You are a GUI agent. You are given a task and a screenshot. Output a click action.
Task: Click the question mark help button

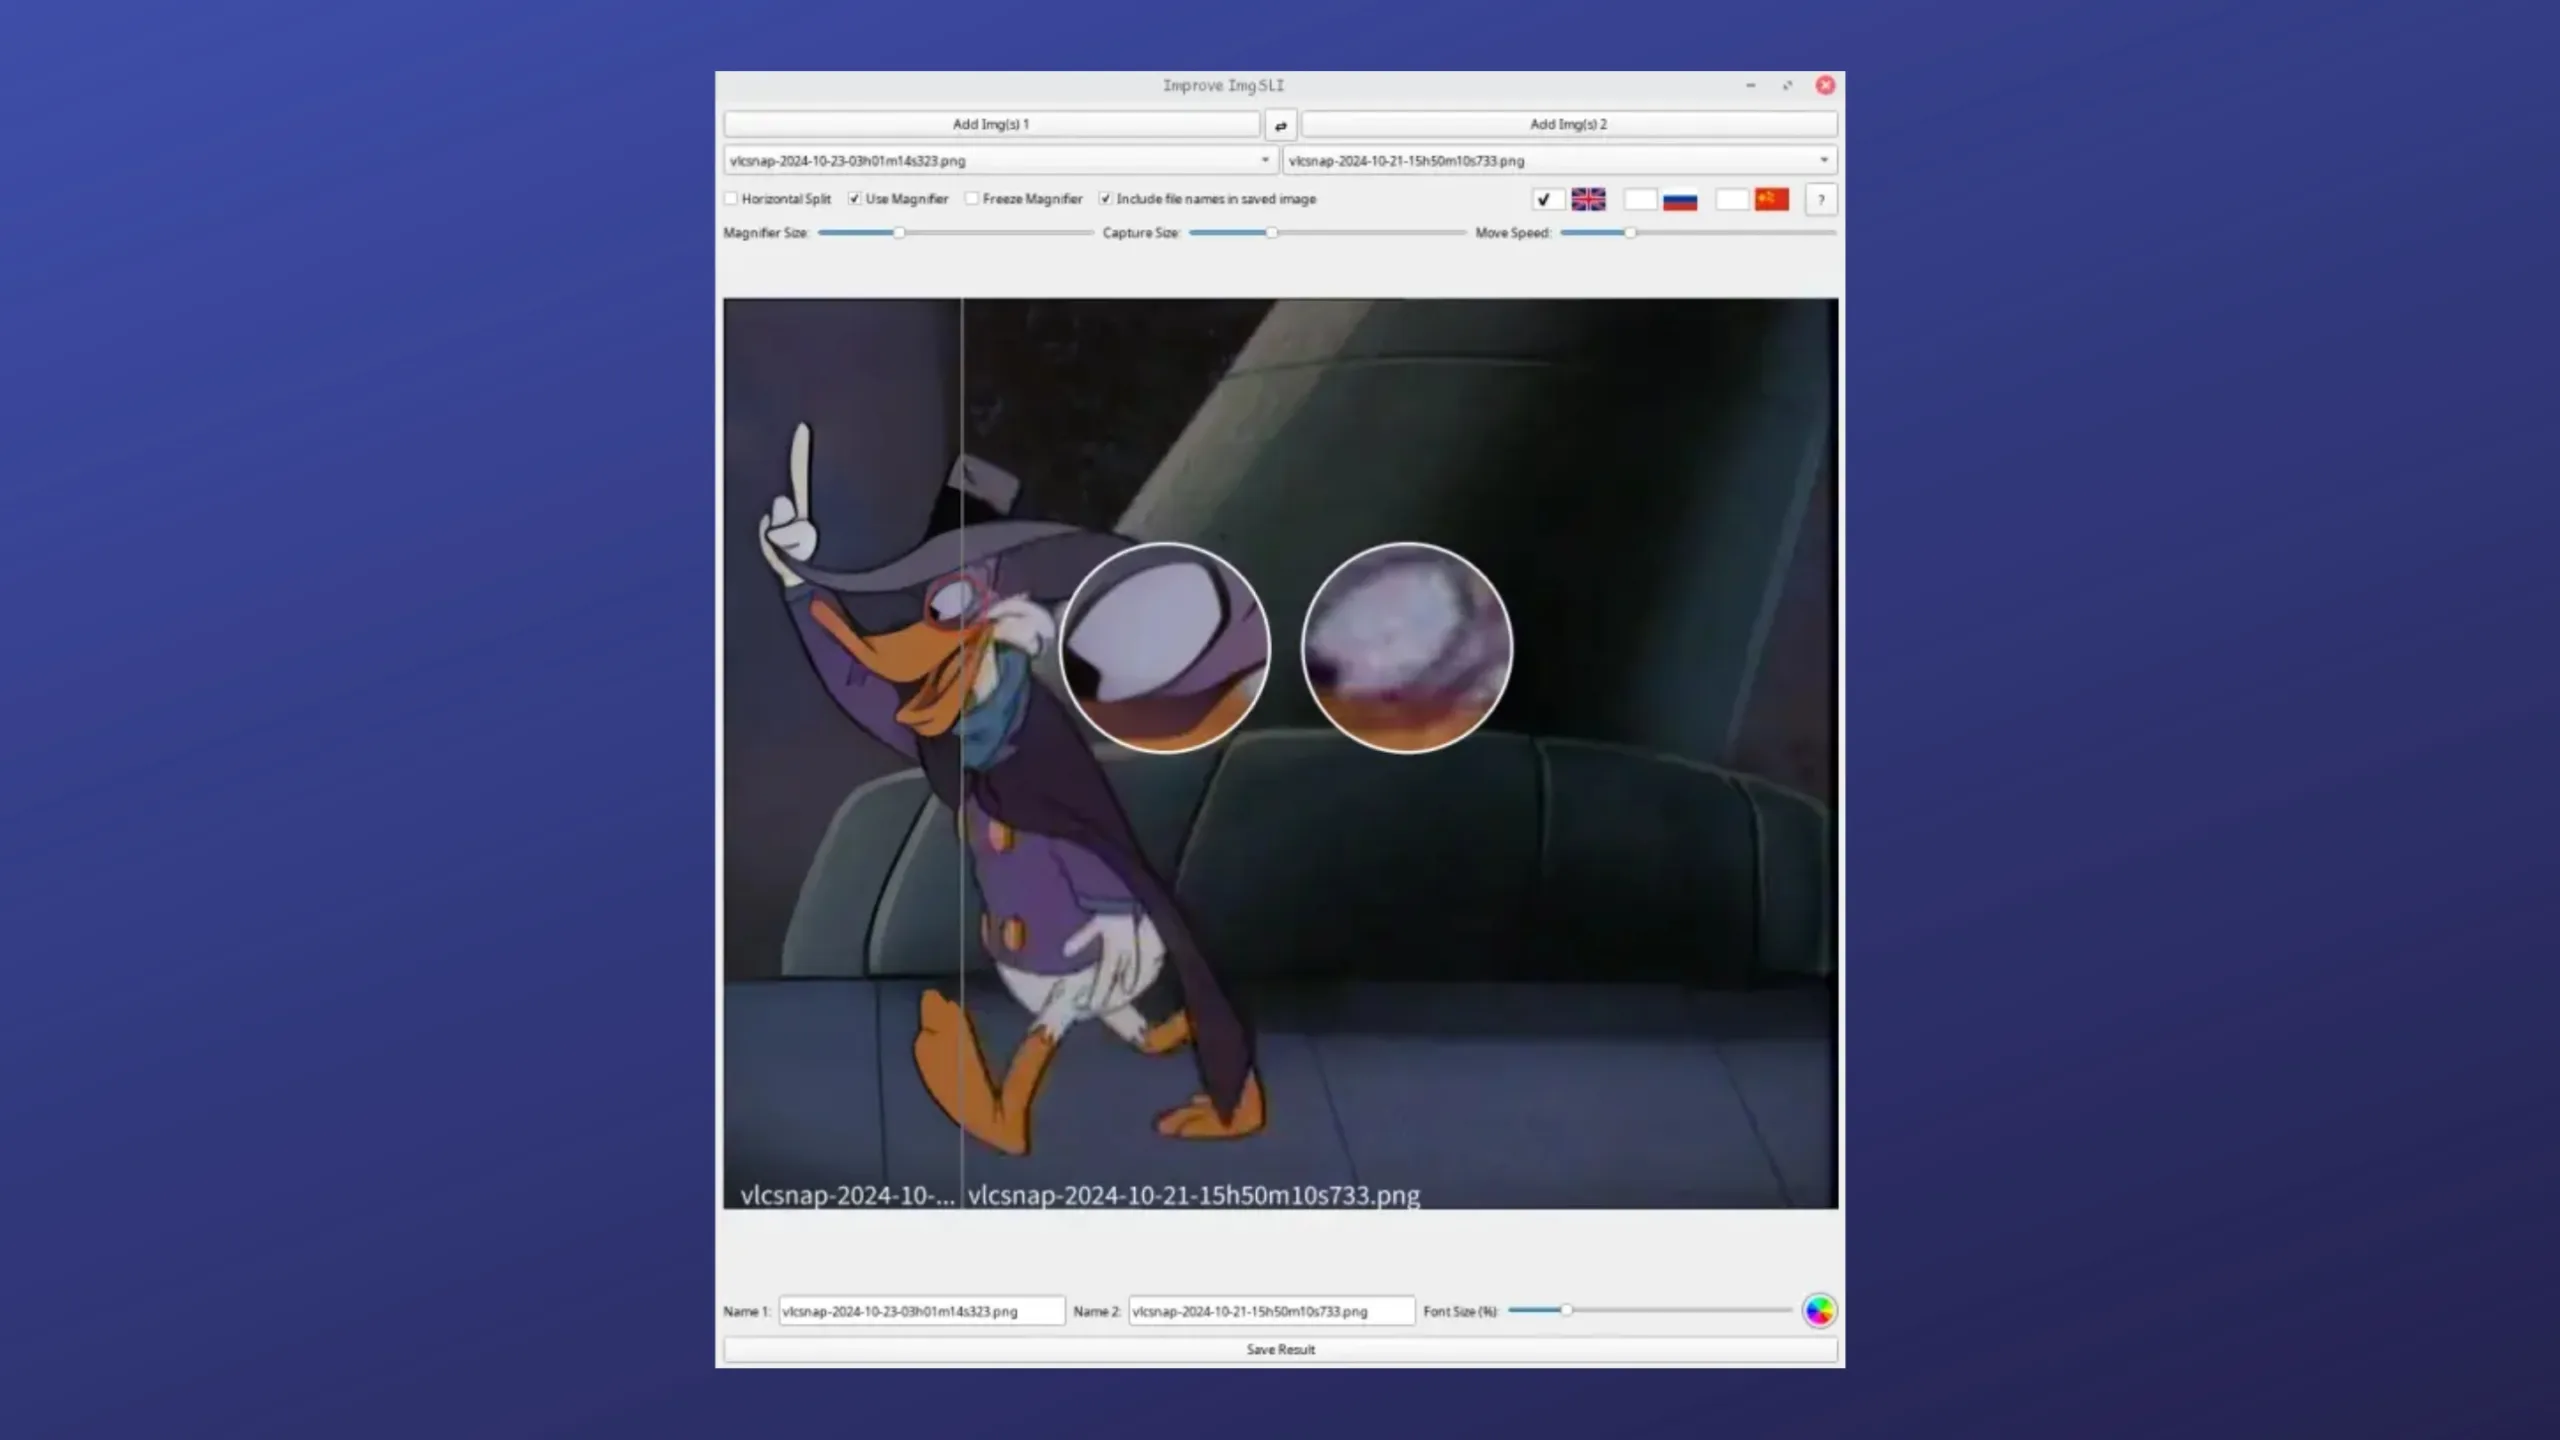pyautogui.click(x=1821, y=199)
